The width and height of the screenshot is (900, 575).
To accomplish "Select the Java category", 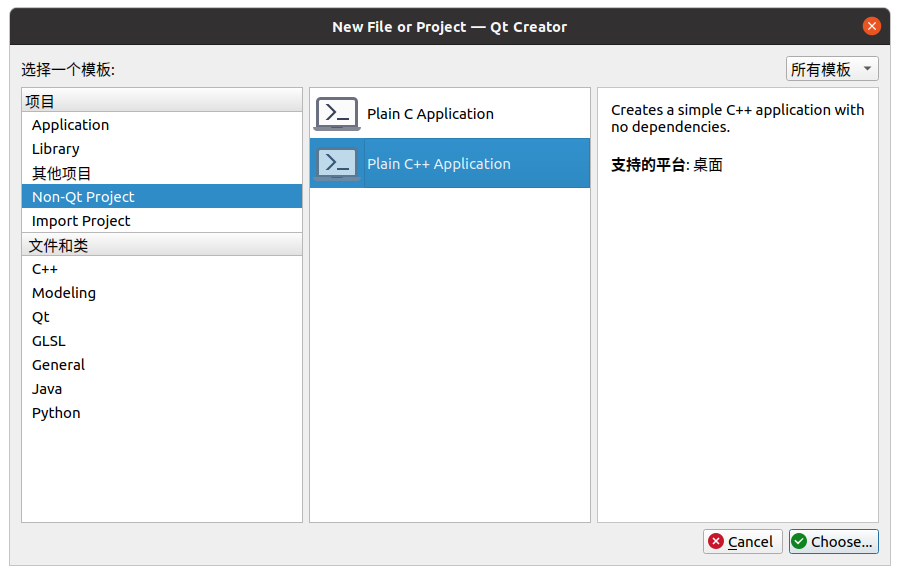I will [162, 389].
